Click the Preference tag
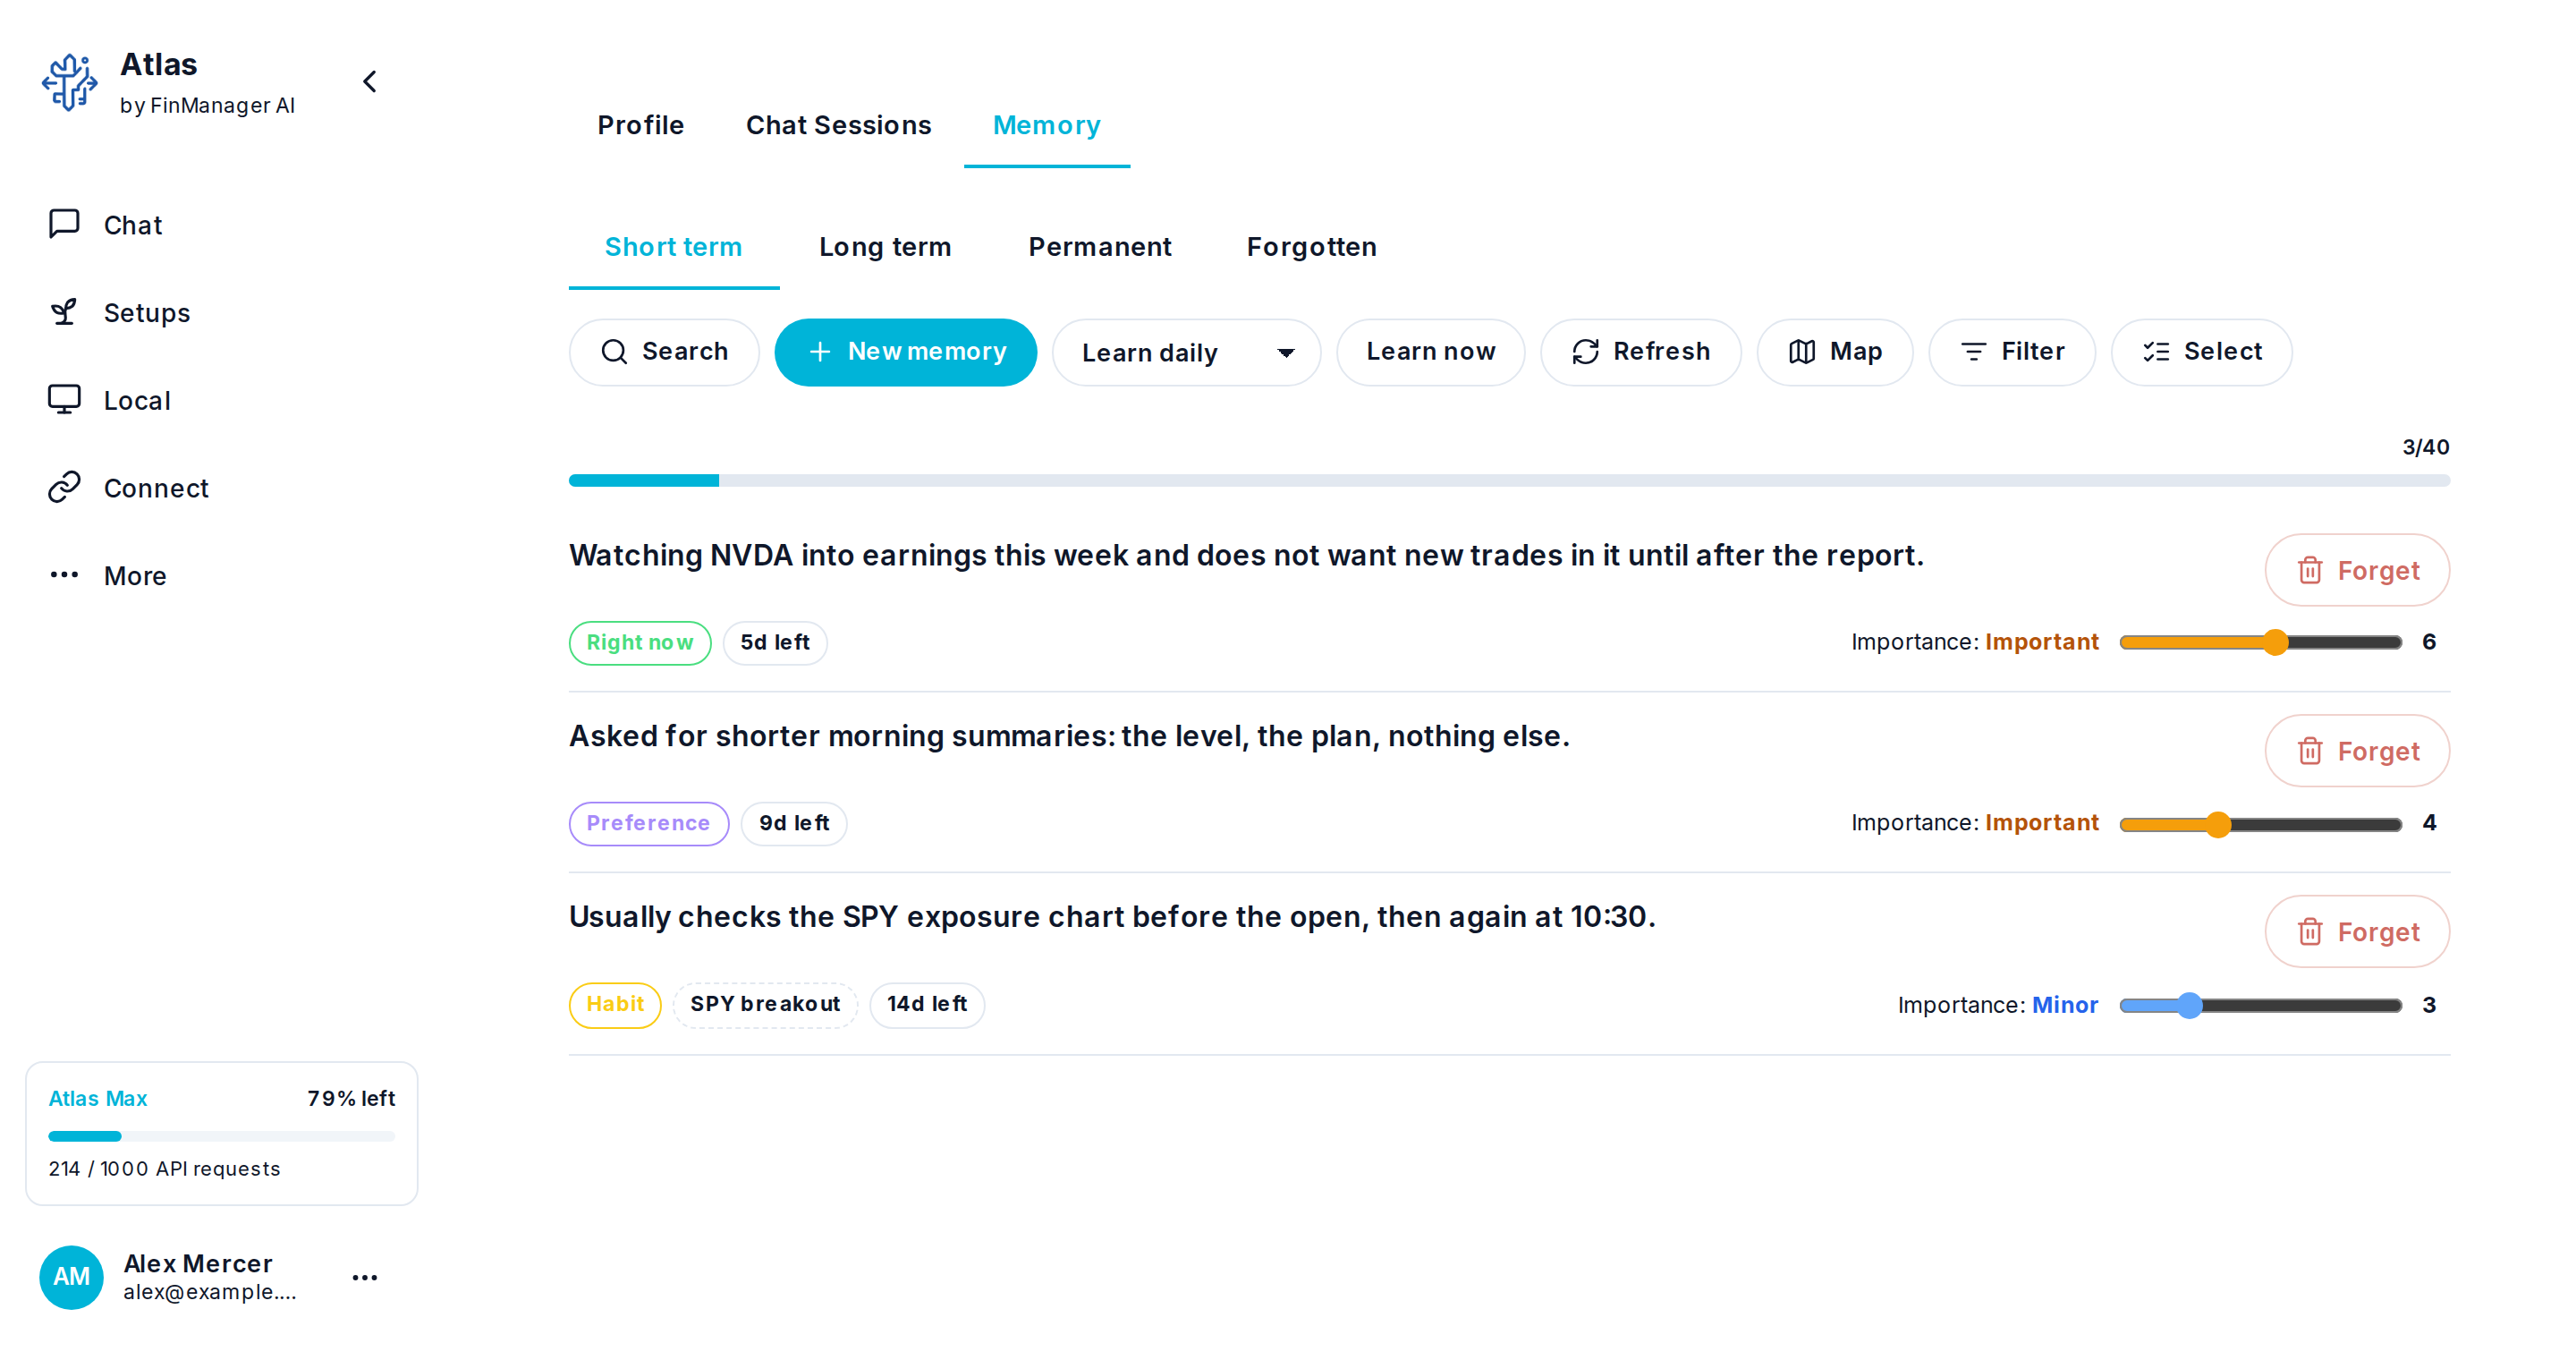 [x=649, y=824]
